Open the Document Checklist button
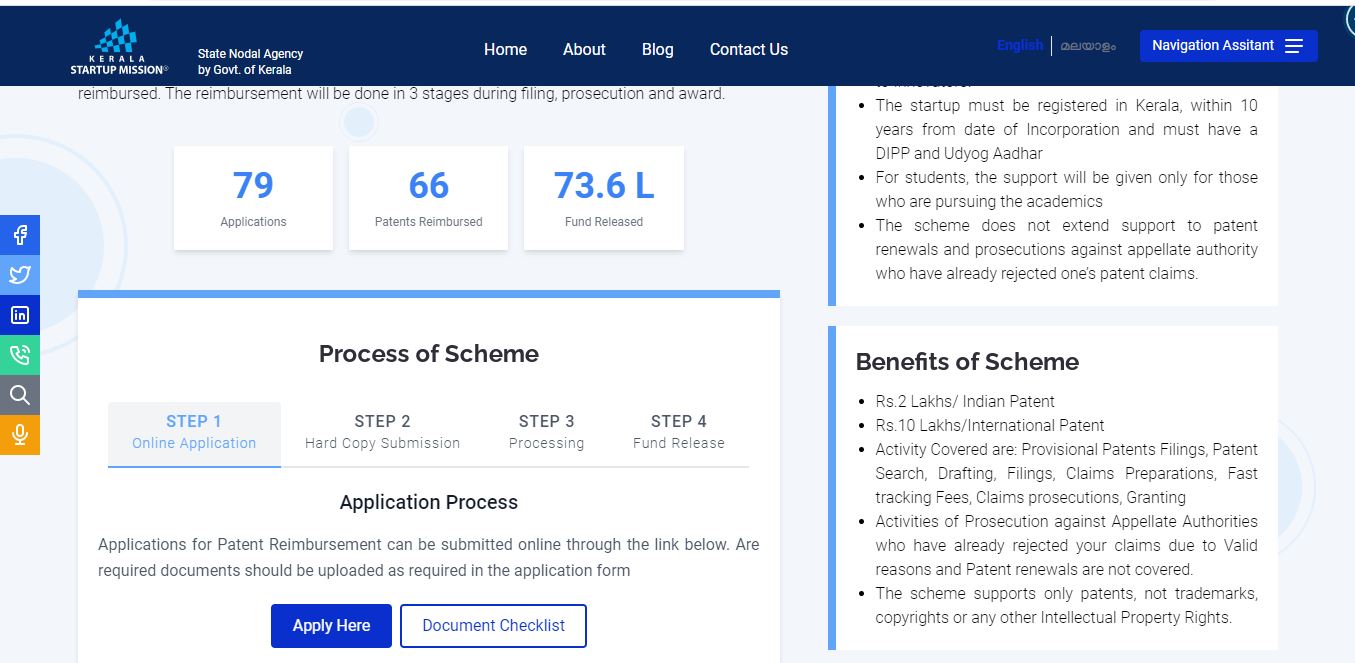This screenshot has width=1355, height=663. point(493,626)
